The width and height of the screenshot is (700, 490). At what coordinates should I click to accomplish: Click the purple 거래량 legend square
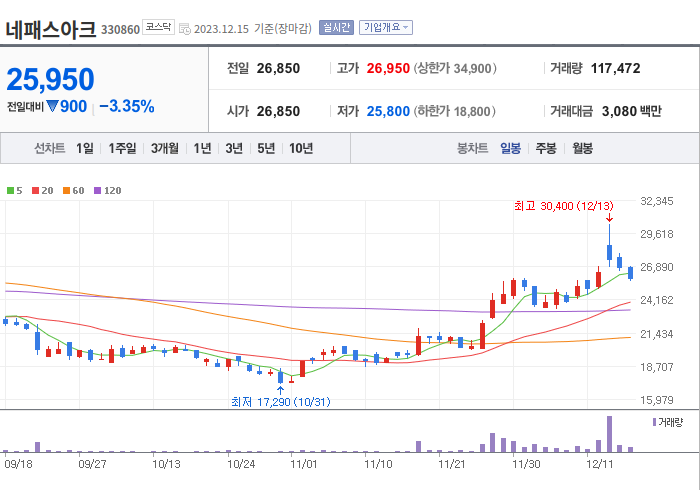click(654, 422)
